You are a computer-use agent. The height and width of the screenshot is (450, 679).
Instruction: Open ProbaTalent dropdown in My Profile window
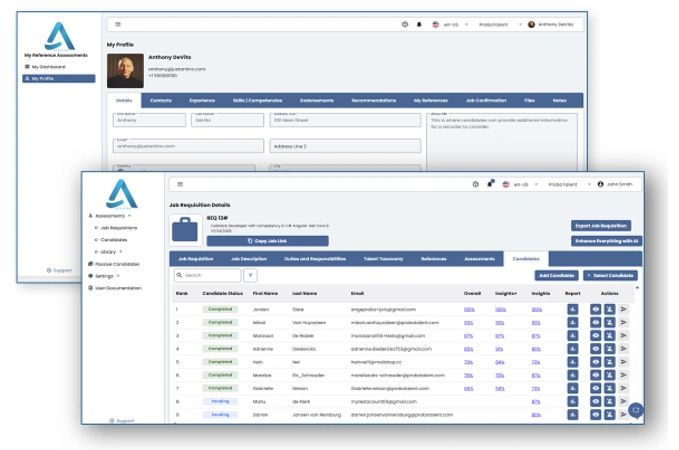pyautogui.click(x=499, y=24)
